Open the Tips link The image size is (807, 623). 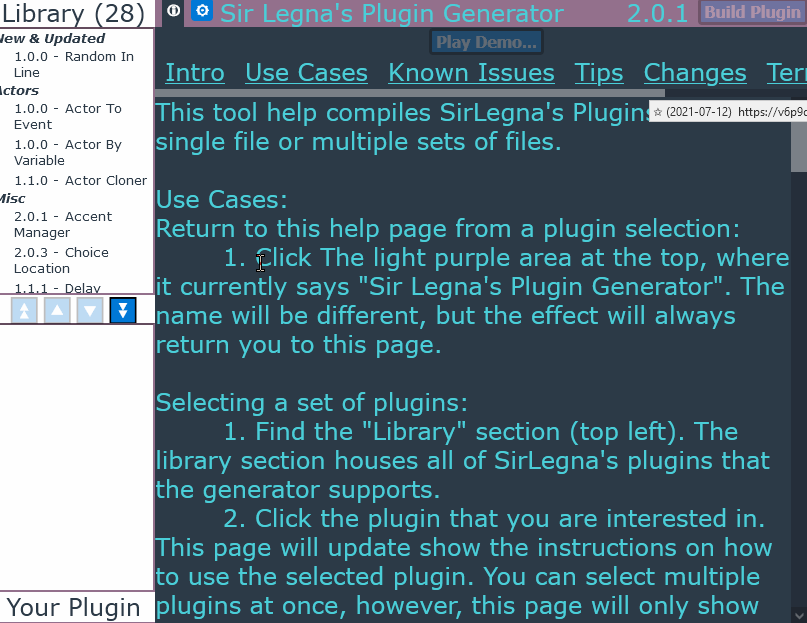point(599,73)
